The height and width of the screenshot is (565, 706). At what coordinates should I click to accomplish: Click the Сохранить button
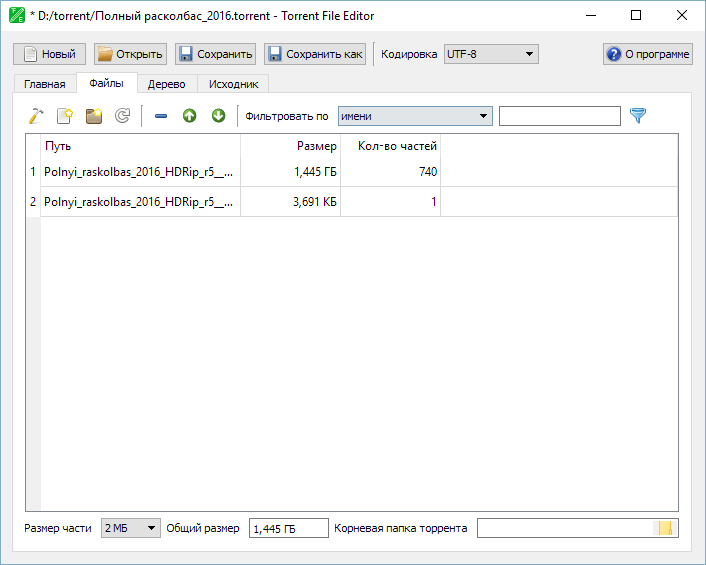point(216,54)
